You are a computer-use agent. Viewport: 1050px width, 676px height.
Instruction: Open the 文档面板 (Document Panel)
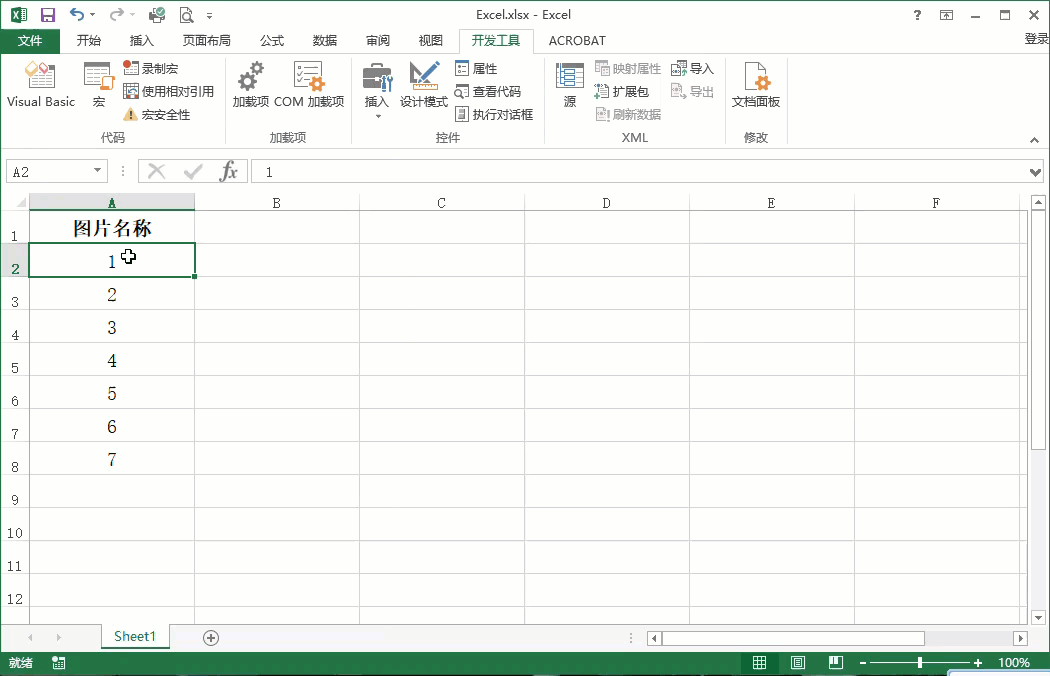coord(755,85)
